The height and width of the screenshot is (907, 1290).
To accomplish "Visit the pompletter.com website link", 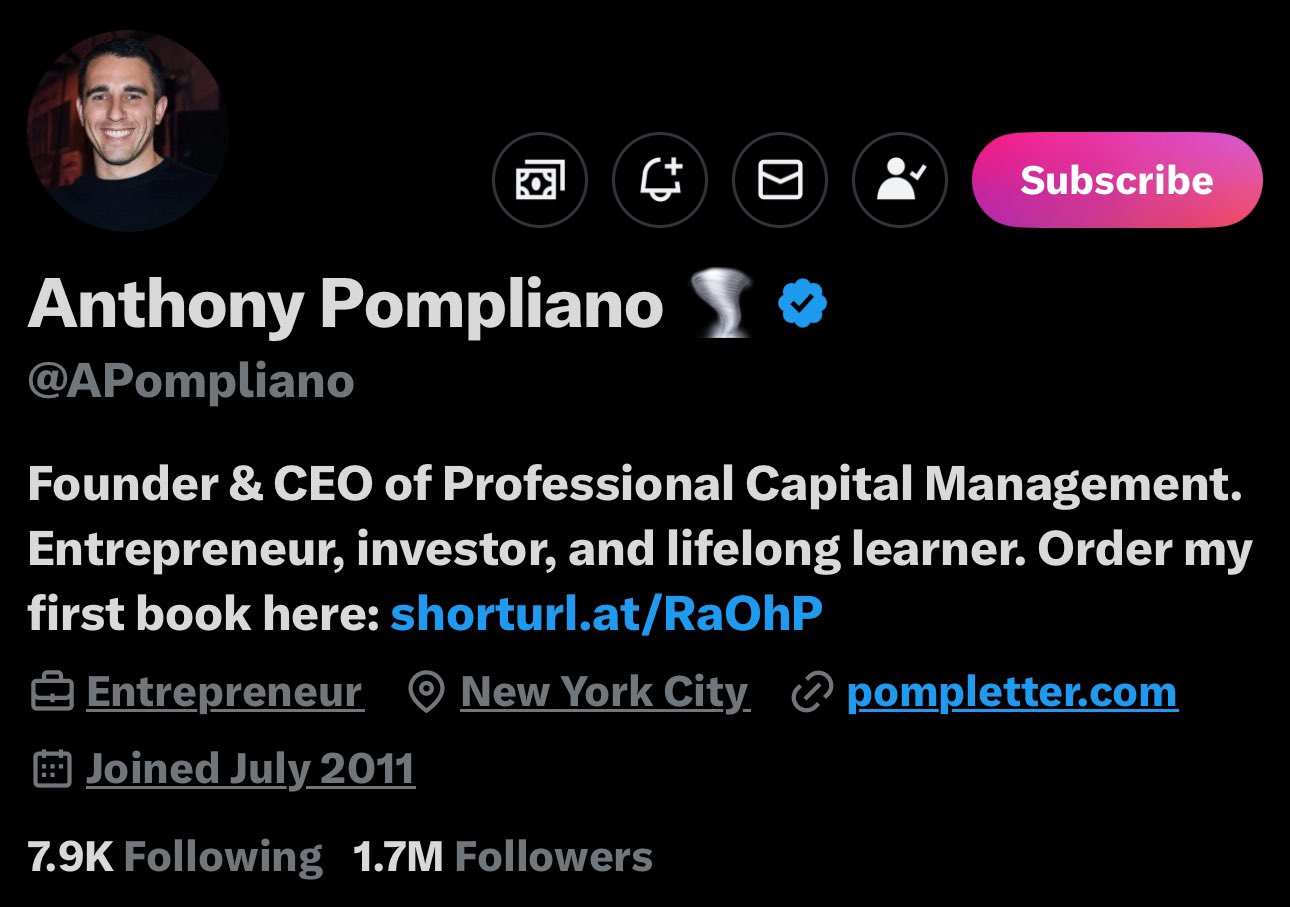I will coord(1012,692).
